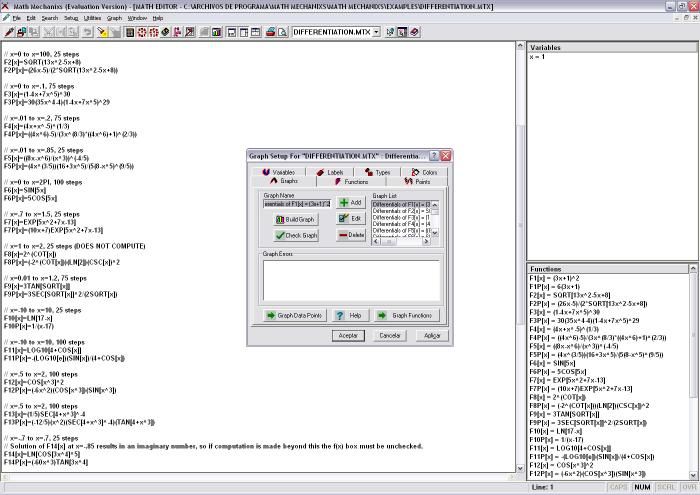Switch to the Points tab

tap(417, 182)
